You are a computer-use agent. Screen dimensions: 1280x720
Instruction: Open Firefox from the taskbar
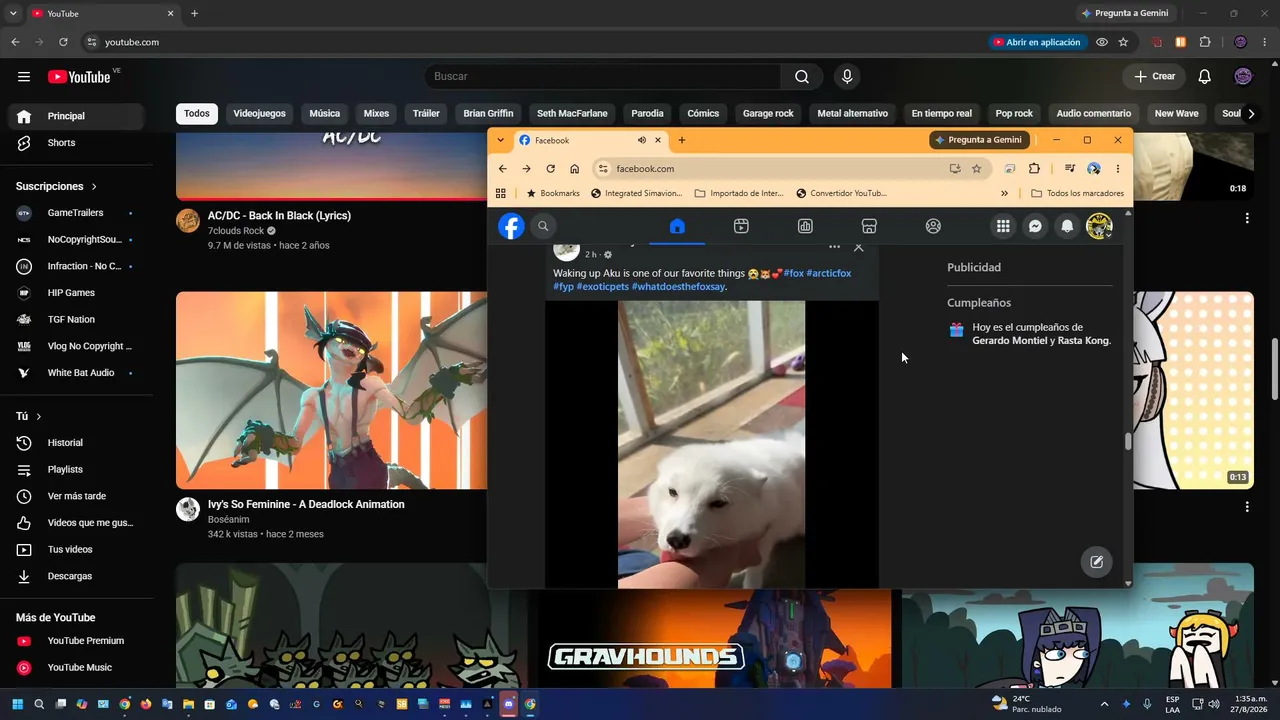pyautogui.click(x=146, y=704)
